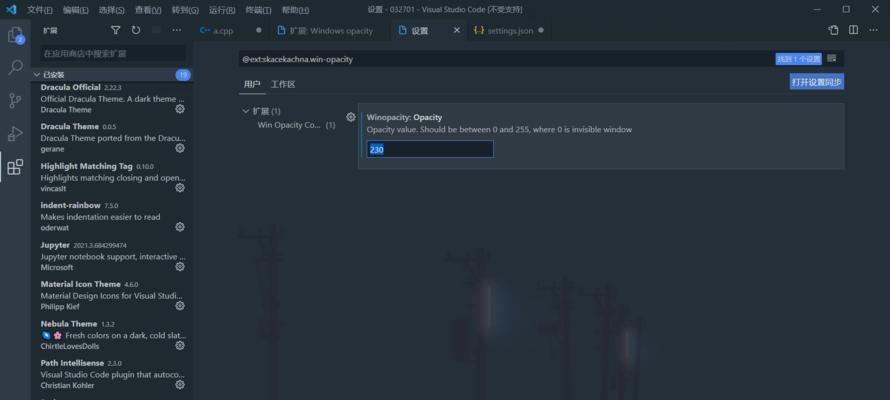Switch to the settings.json tab

click(510, 31)
